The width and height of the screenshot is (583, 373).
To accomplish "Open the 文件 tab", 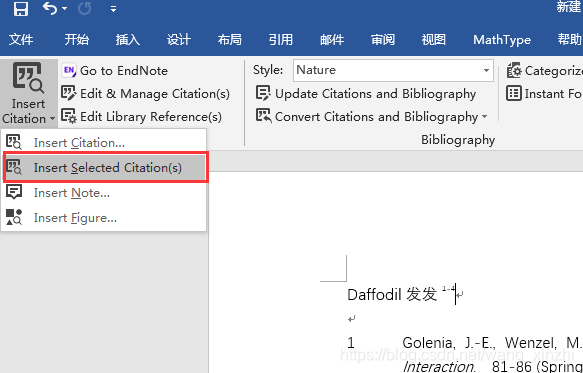I will [x=21, y=39].
